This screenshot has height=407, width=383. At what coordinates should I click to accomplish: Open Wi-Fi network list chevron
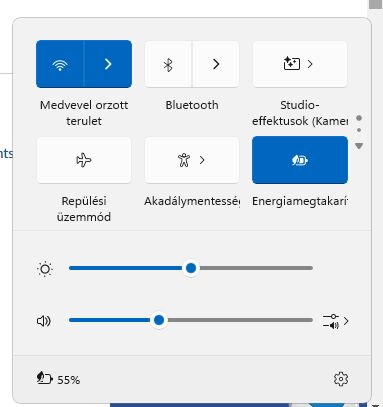point(108,64)
